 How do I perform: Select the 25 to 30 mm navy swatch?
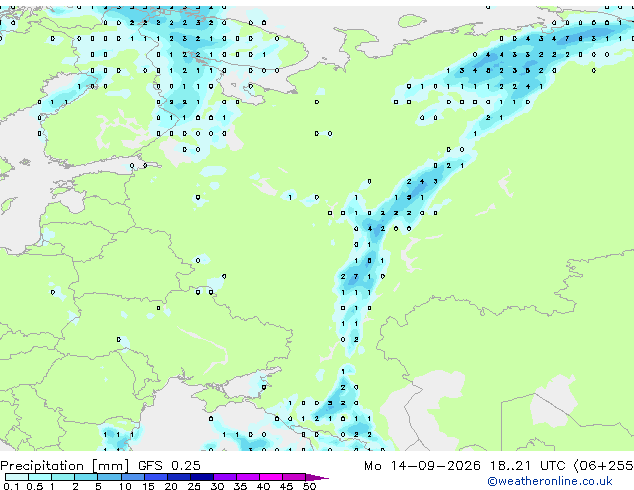click(x=202, y=477)
